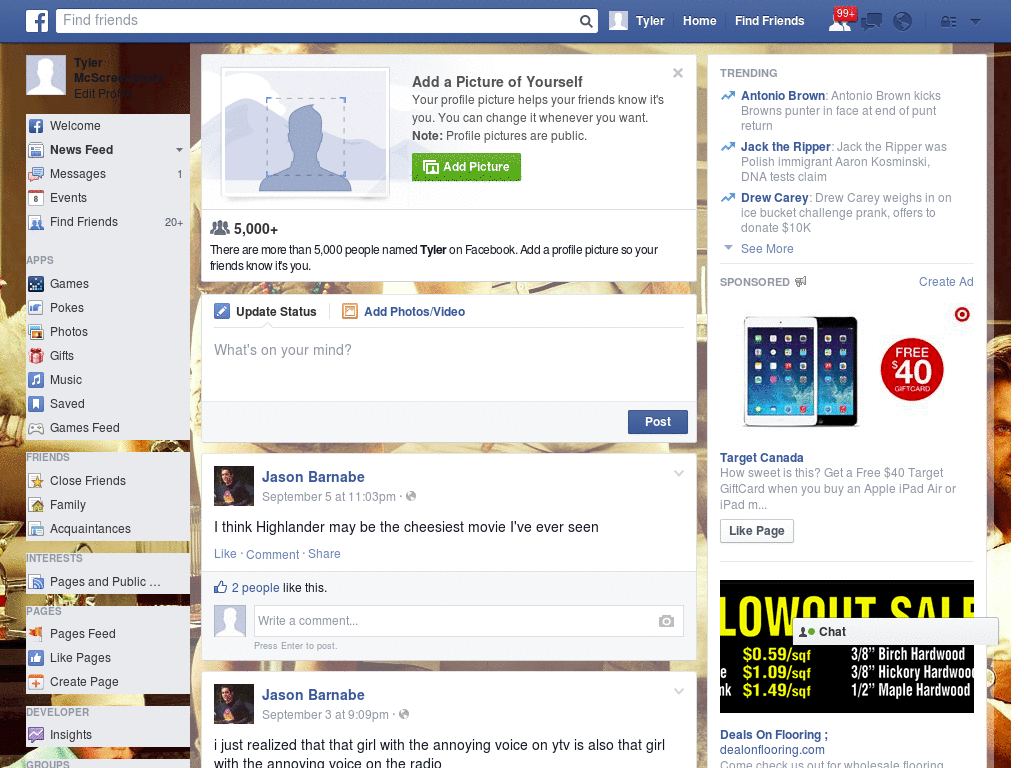Click the Like Page button for Target
This screenshot has height=768, width=1024.
pyautogui.click(x=756, y=531)
